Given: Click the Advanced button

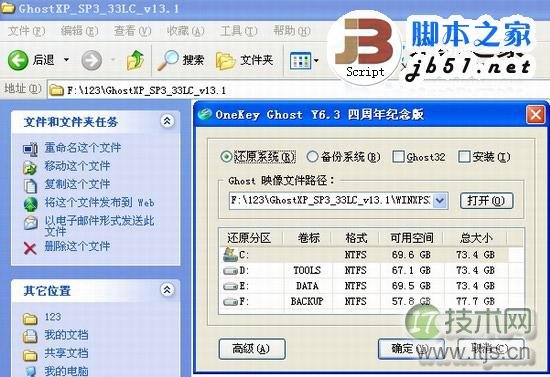Looking at the screenshot, I should coord(252,349).
